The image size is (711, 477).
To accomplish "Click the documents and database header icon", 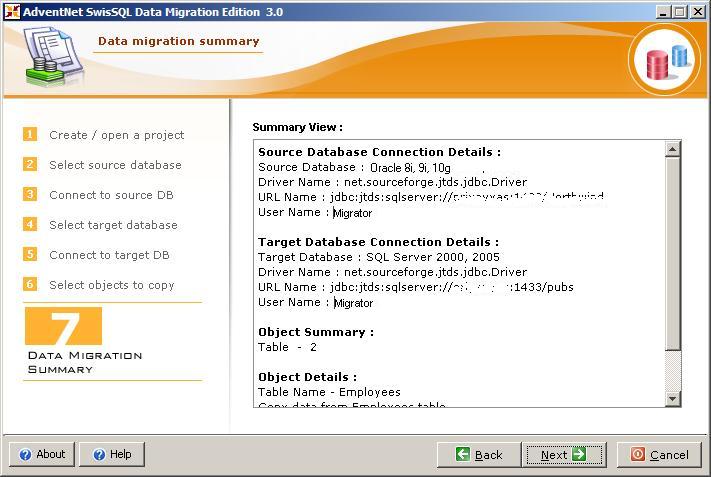I will [x=53, y=56].
